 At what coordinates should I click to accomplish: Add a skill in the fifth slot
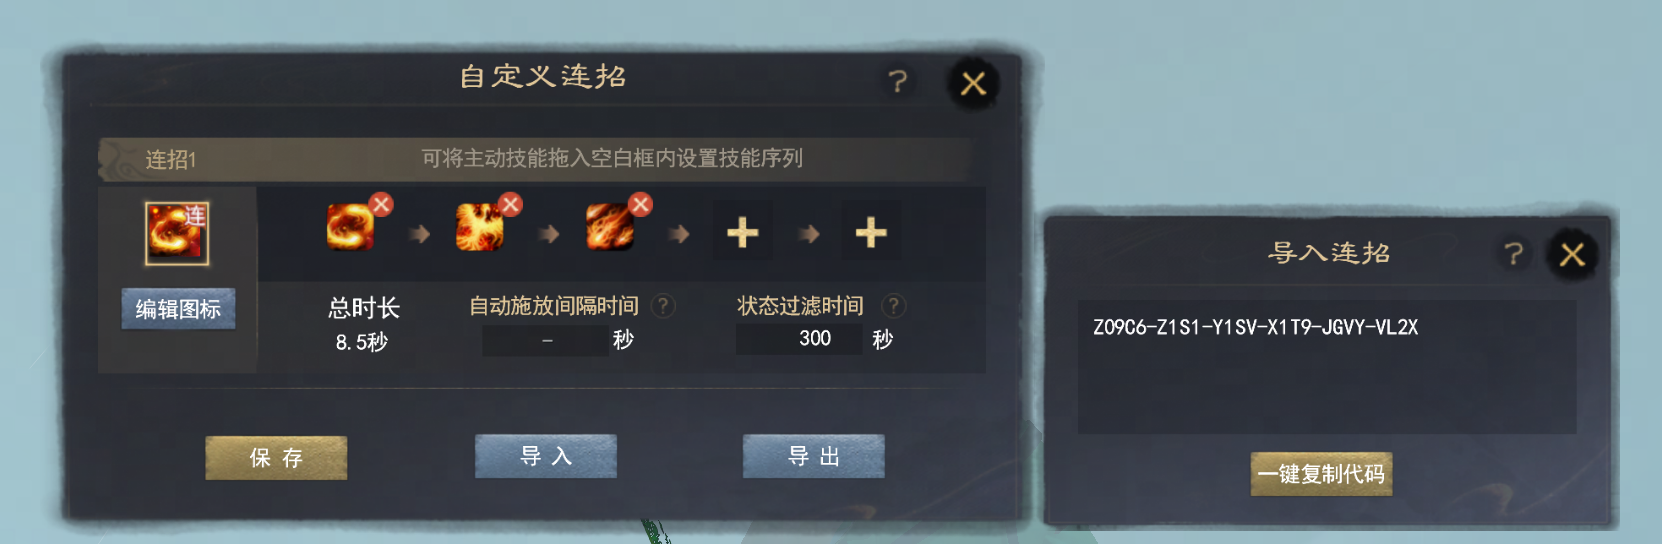871,232
